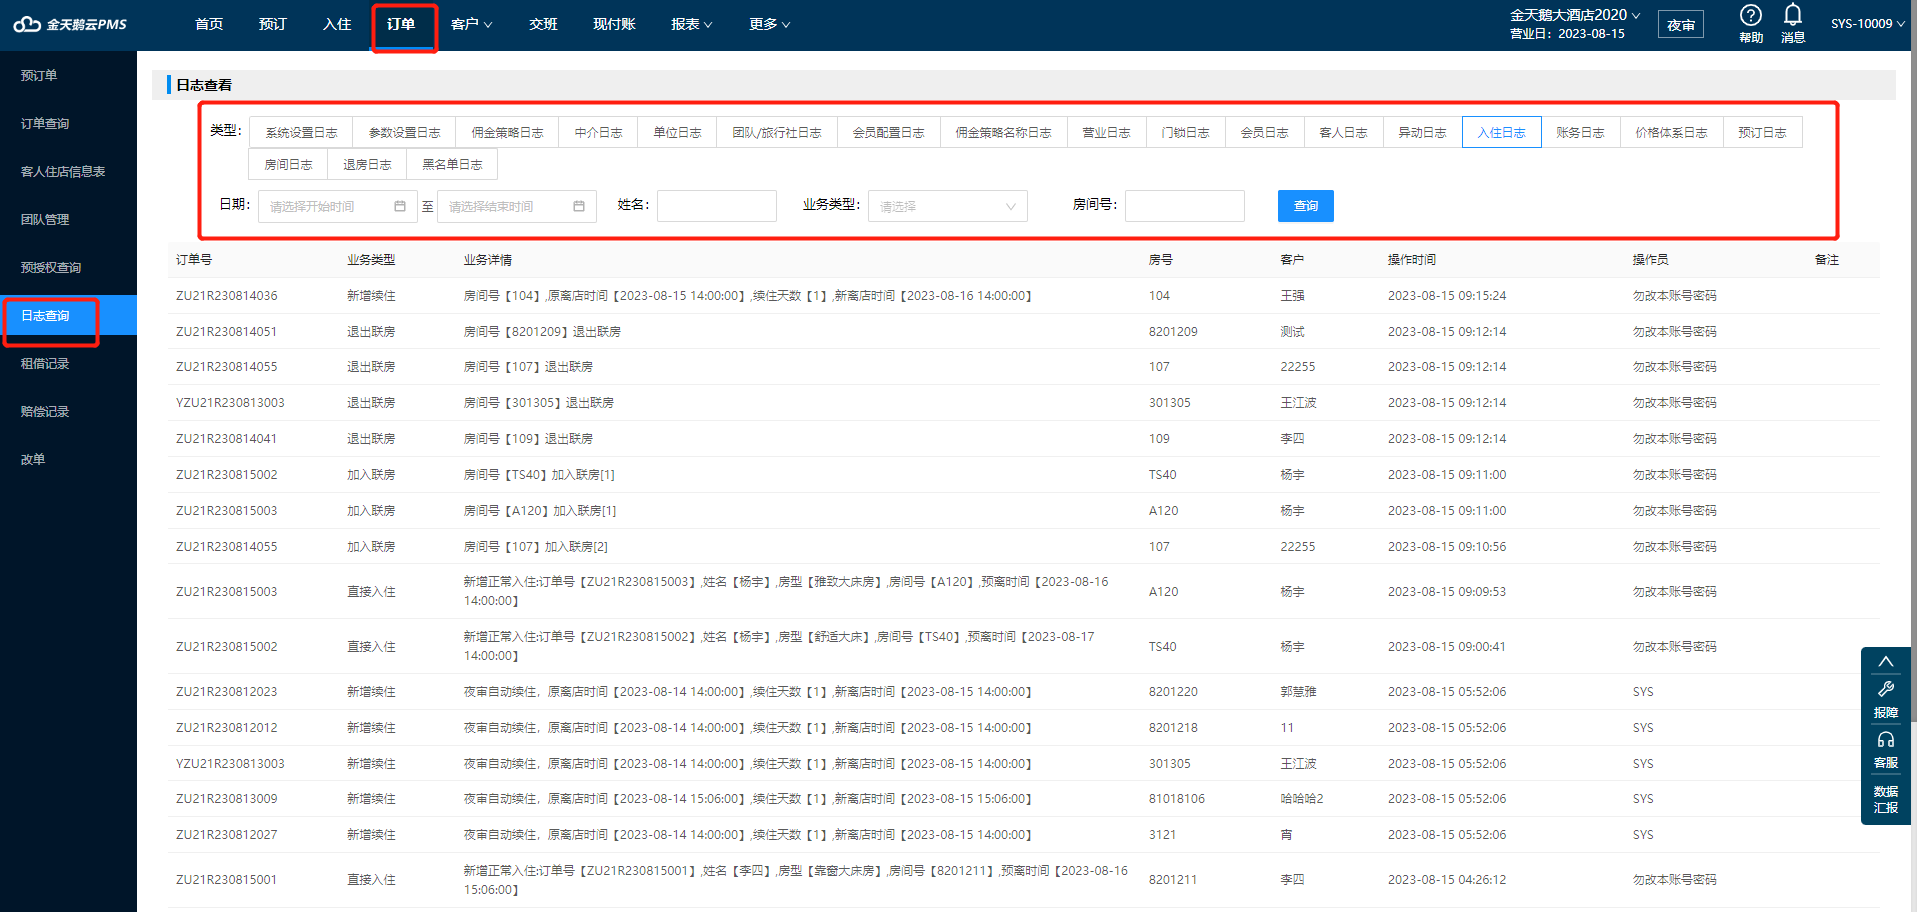Screen dimensions: 1917x912
Task: Open 数据汇报 in floating panel
Action: [1886, 799]
